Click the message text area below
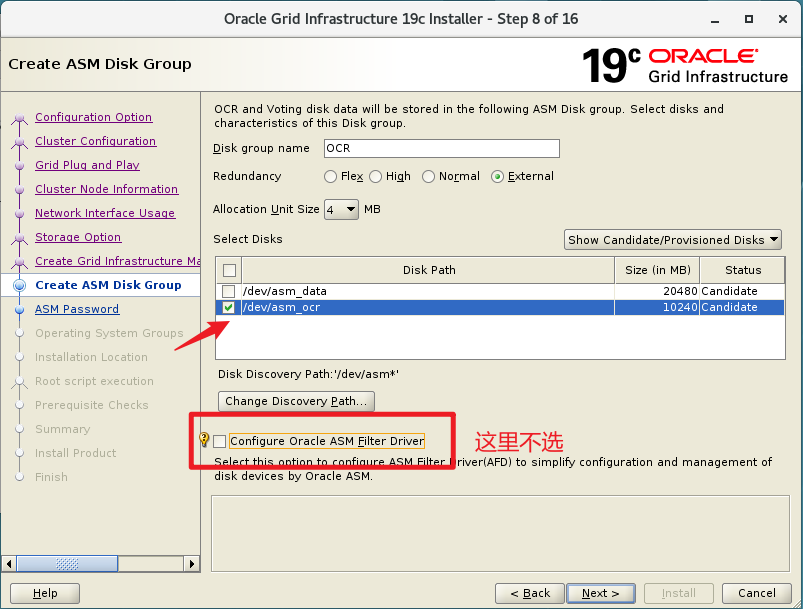The width and height of the screenshot is (803, 609). pos(500,533)
